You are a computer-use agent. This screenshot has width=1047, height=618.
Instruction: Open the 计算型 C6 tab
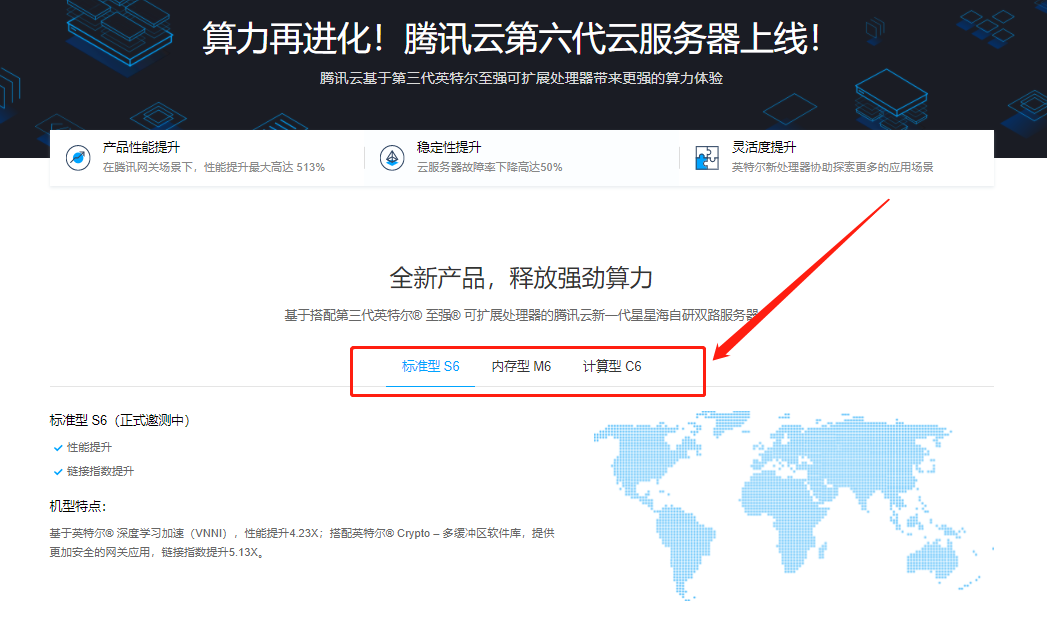612,366
